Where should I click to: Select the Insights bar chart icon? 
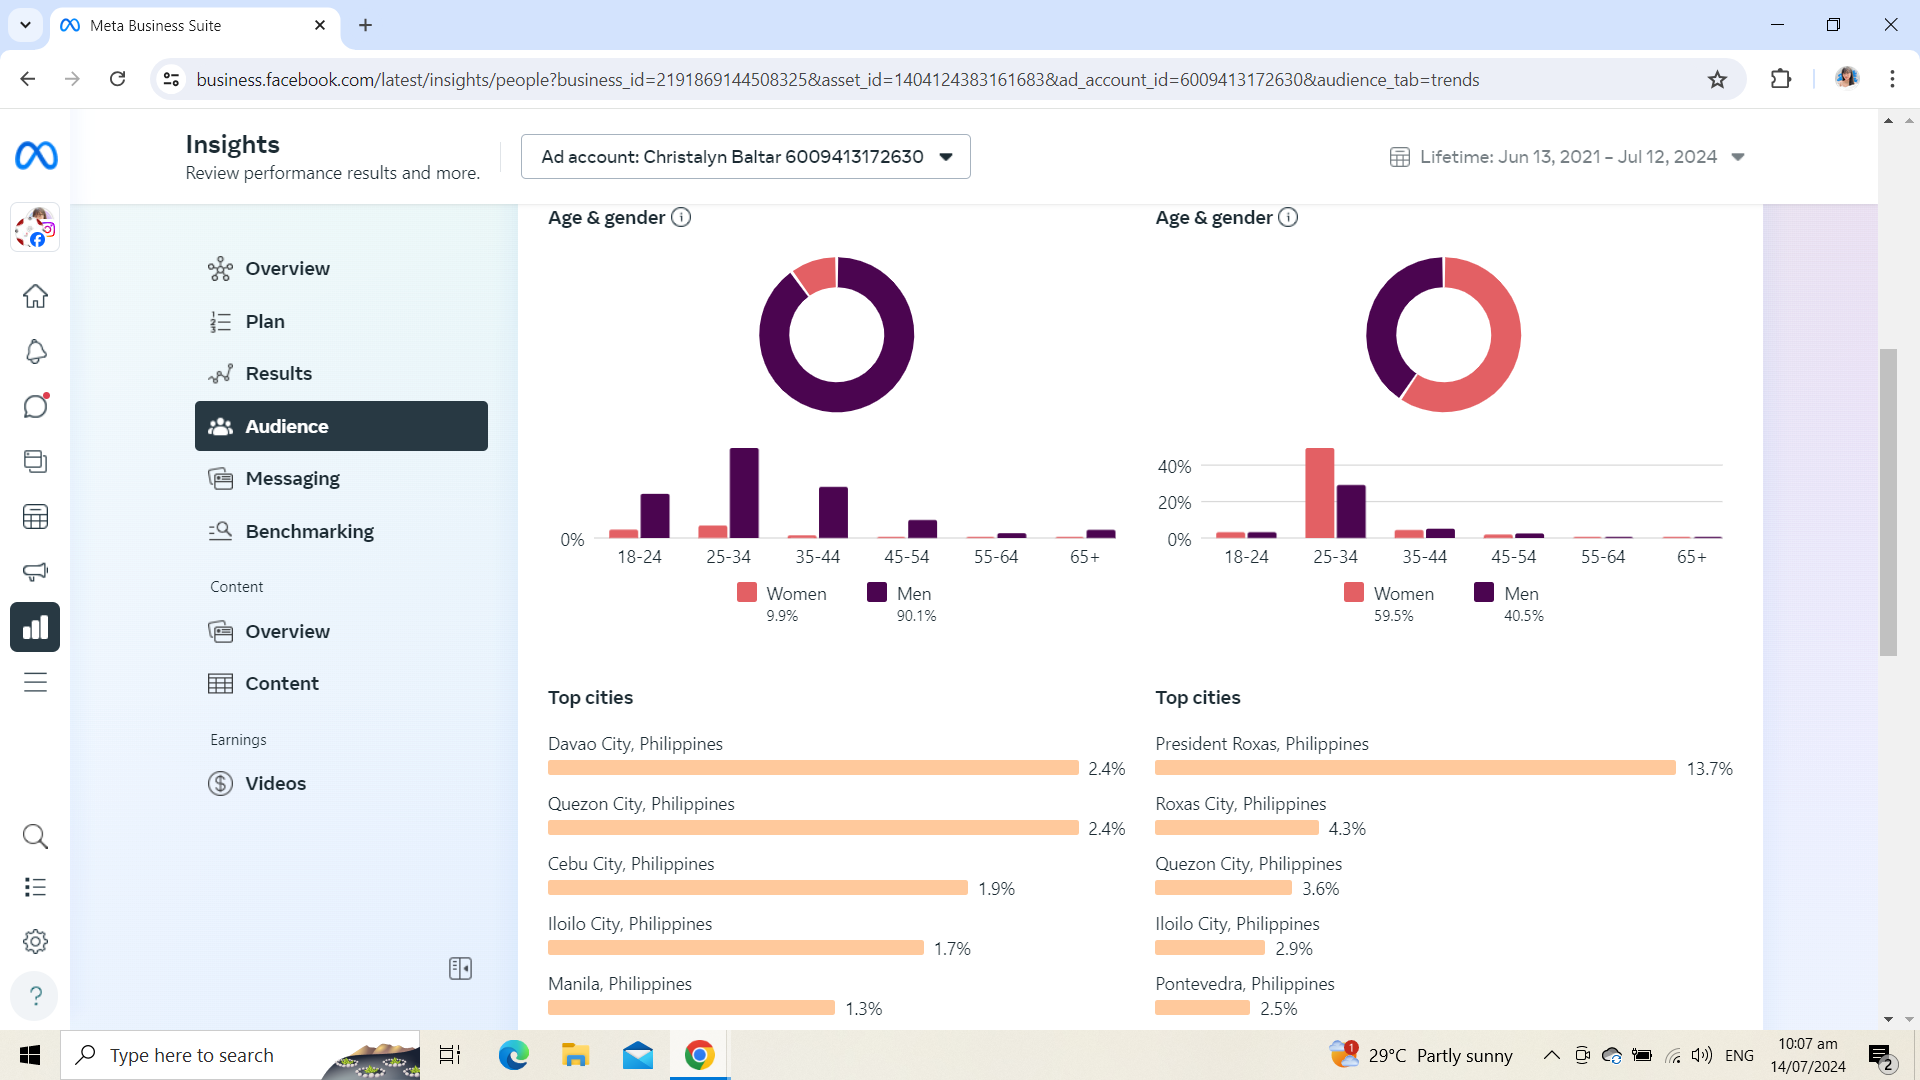tap(35, 627)
